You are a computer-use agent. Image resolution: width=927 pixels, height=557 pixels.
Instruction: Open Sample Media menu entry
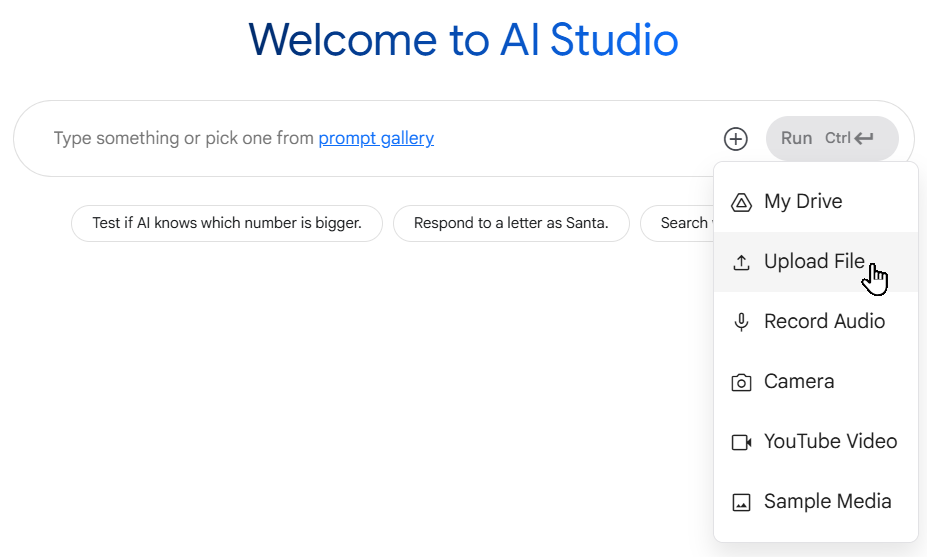816,501
